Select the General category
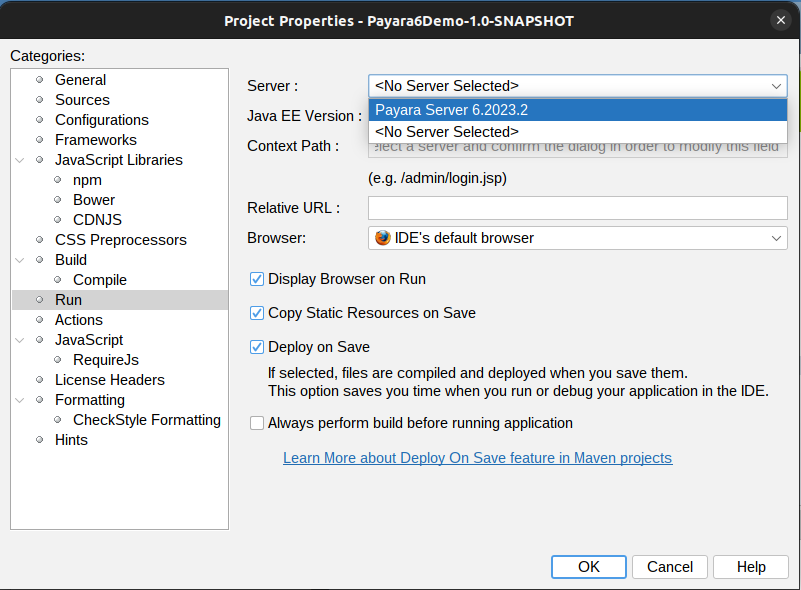The width and height of the screenshot is (801, 590). coord(81,80)
